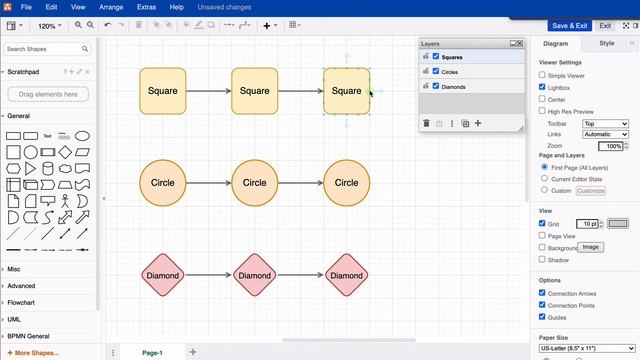Enable the Page View checkbox
The height and width of the screenshot is (360, 640).
542,236
